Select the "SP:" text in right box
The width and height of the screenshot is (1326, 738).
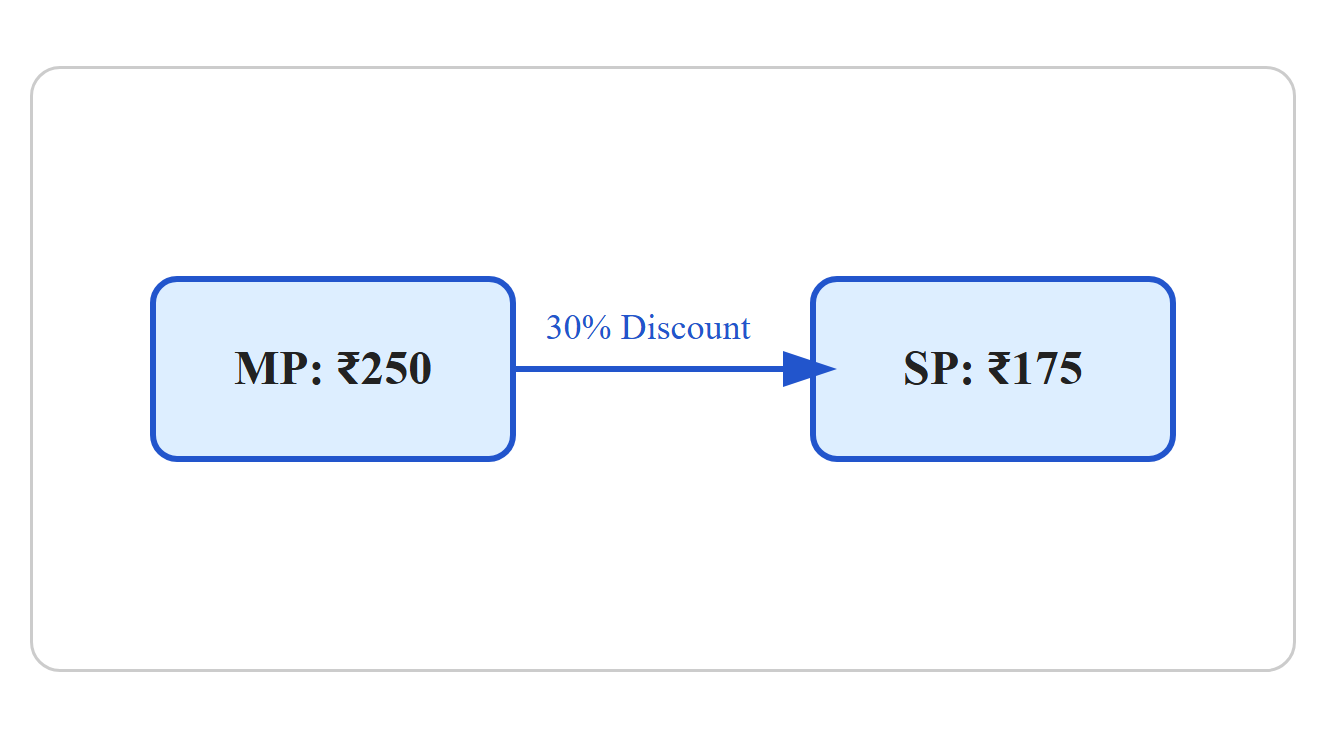click(938, 368)
